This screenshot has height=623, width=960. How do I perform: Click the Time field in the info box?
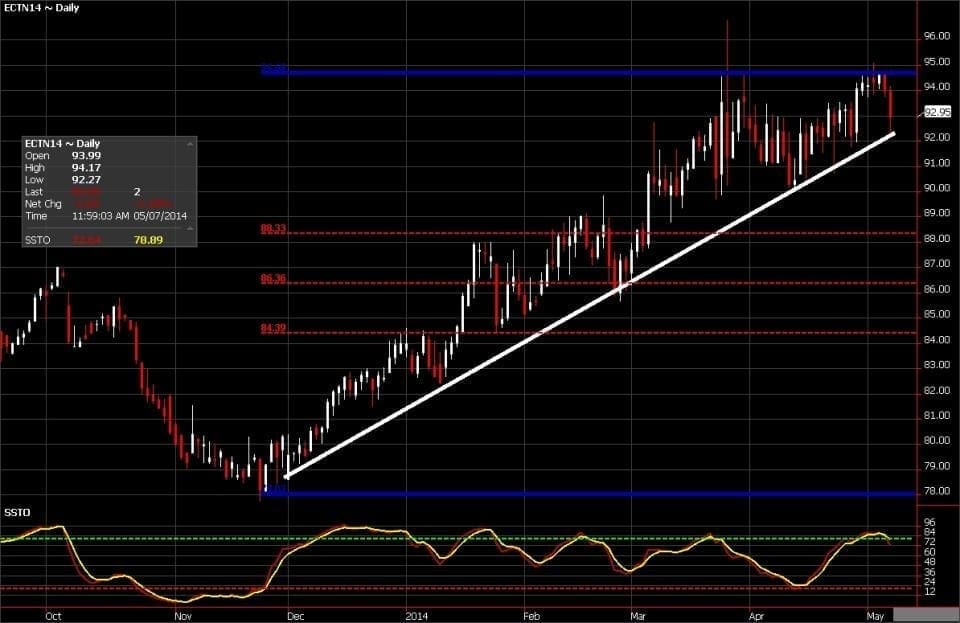[x=37, y=216]
